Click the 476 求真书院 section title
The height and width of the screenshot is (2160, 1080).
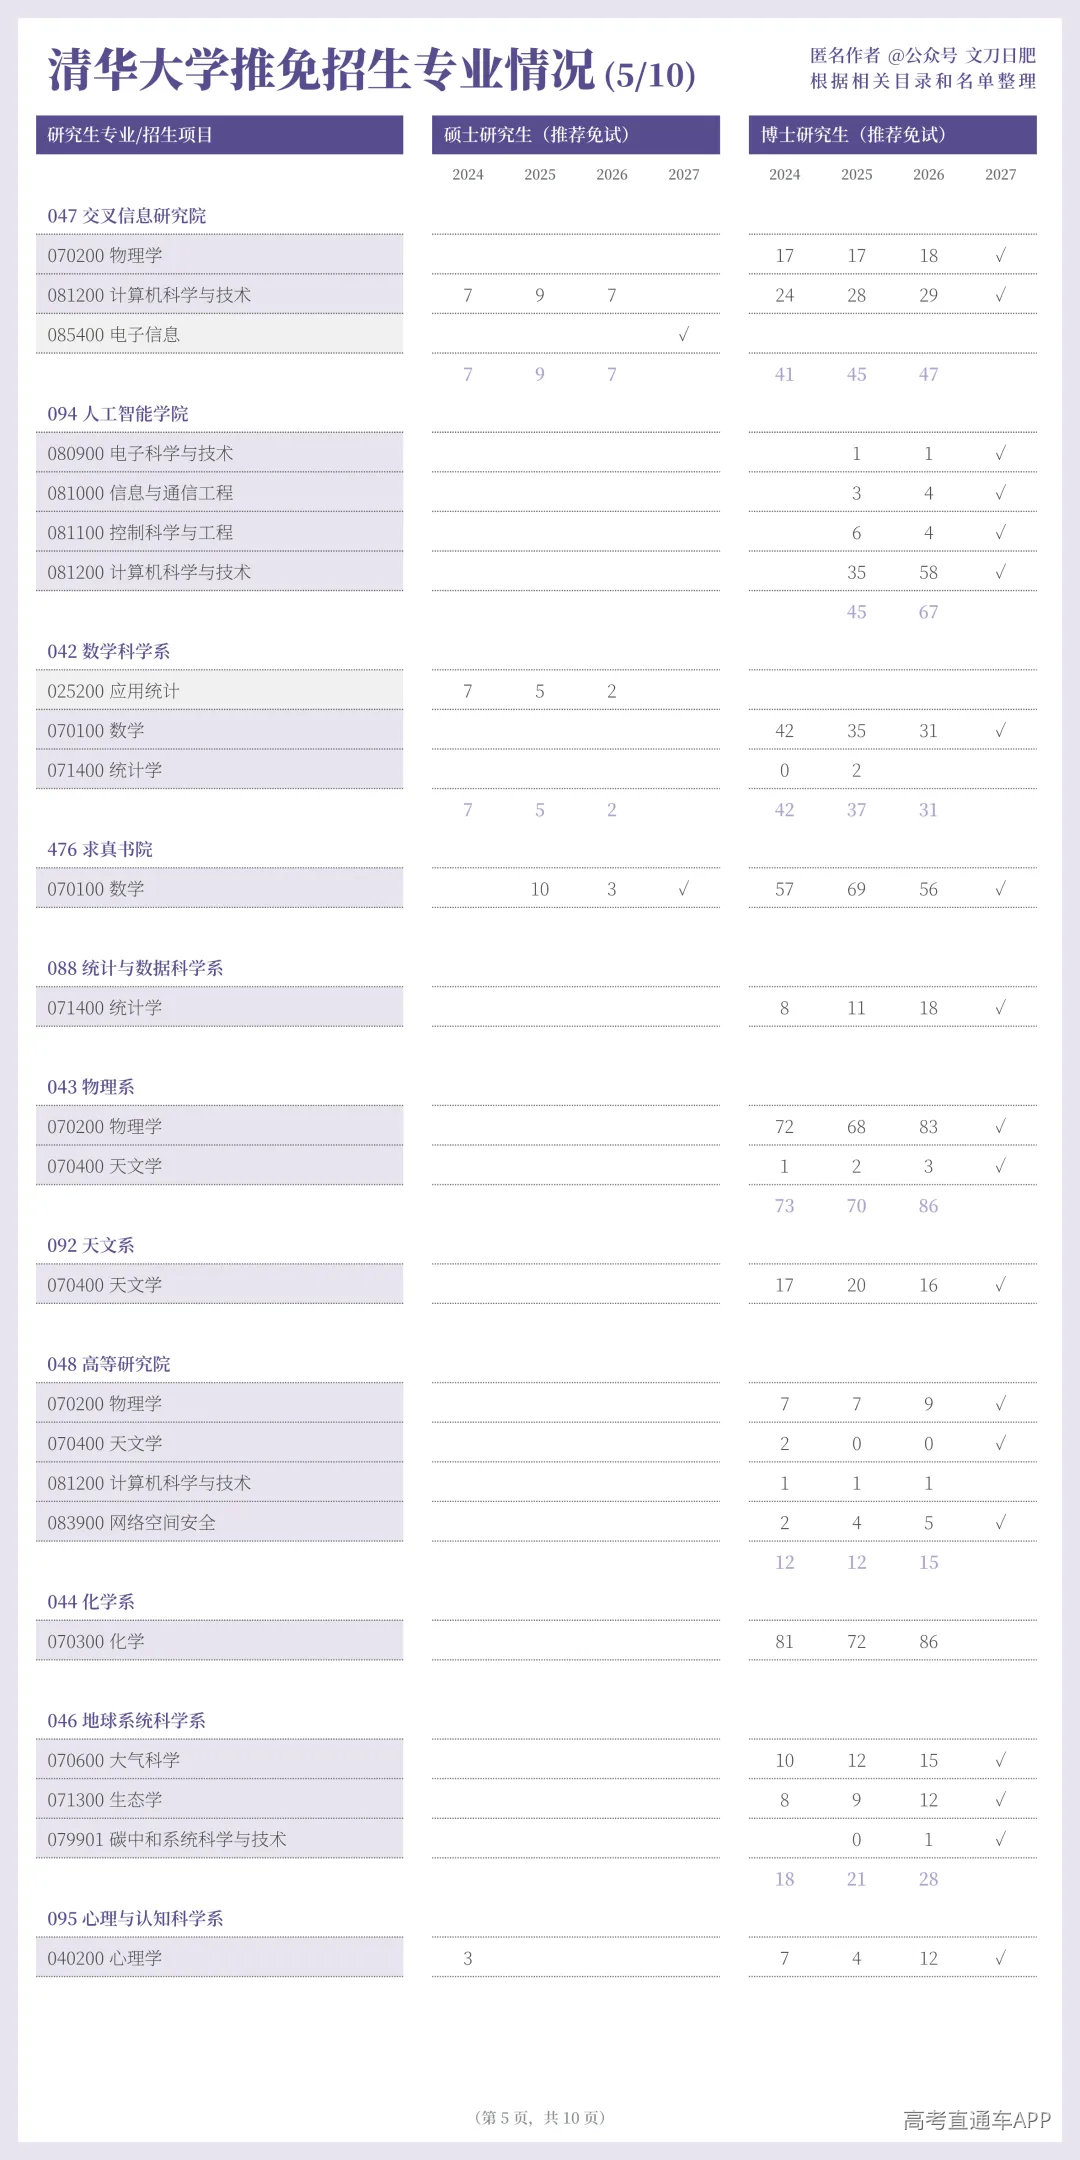[100, 849]
